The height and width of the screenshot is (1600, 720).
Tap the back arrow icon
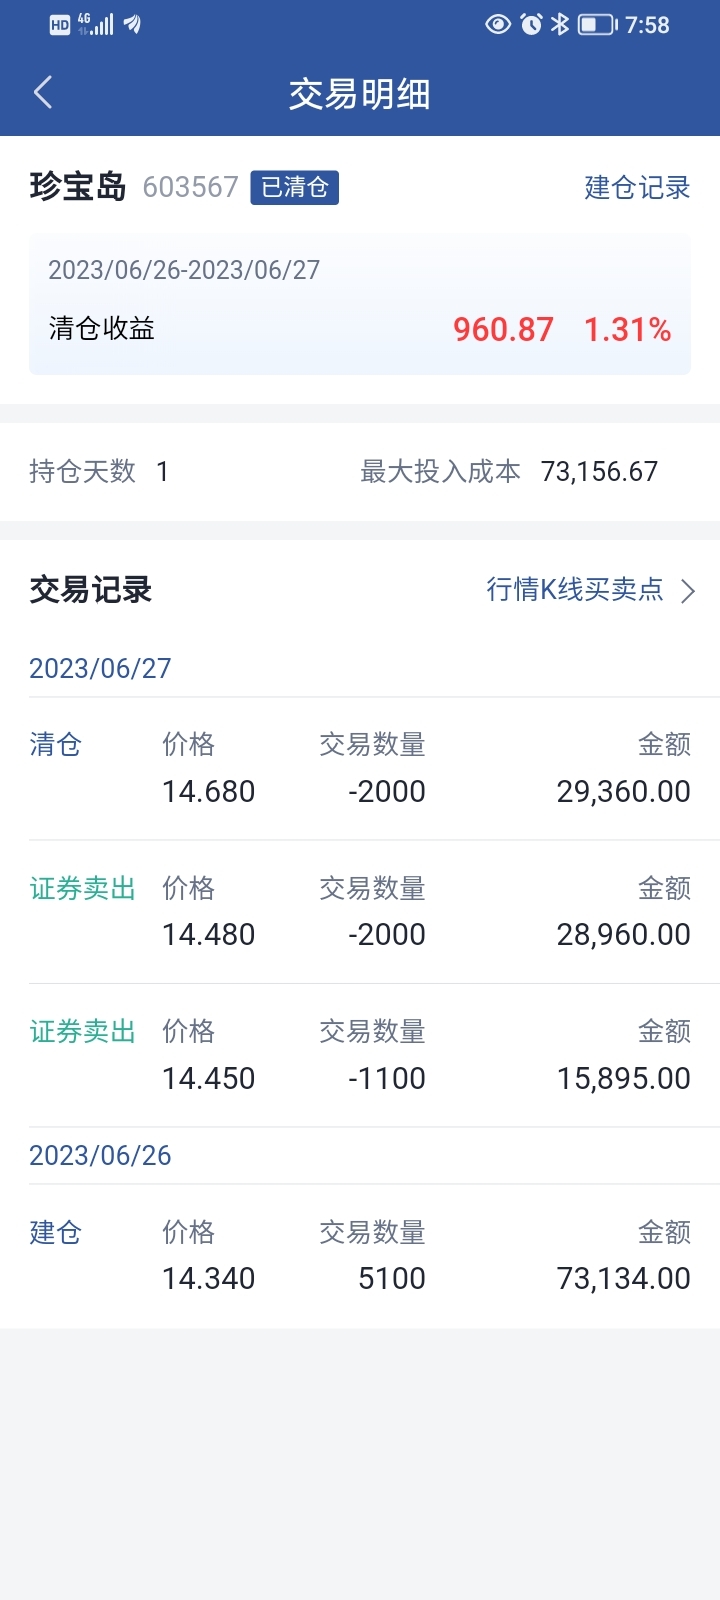point(43,93)
